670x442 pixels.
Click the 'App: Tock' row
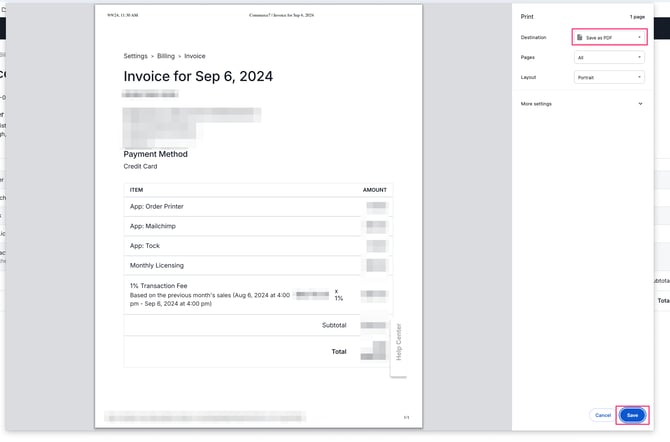pos(258,246)
